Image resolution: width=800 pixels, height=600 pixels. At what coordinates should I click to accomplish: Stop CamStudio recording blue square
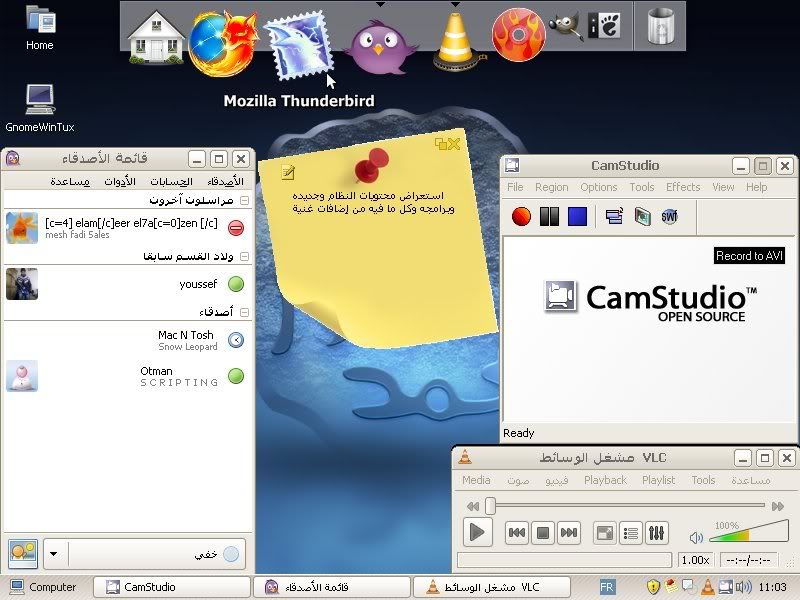click(577, 216)
